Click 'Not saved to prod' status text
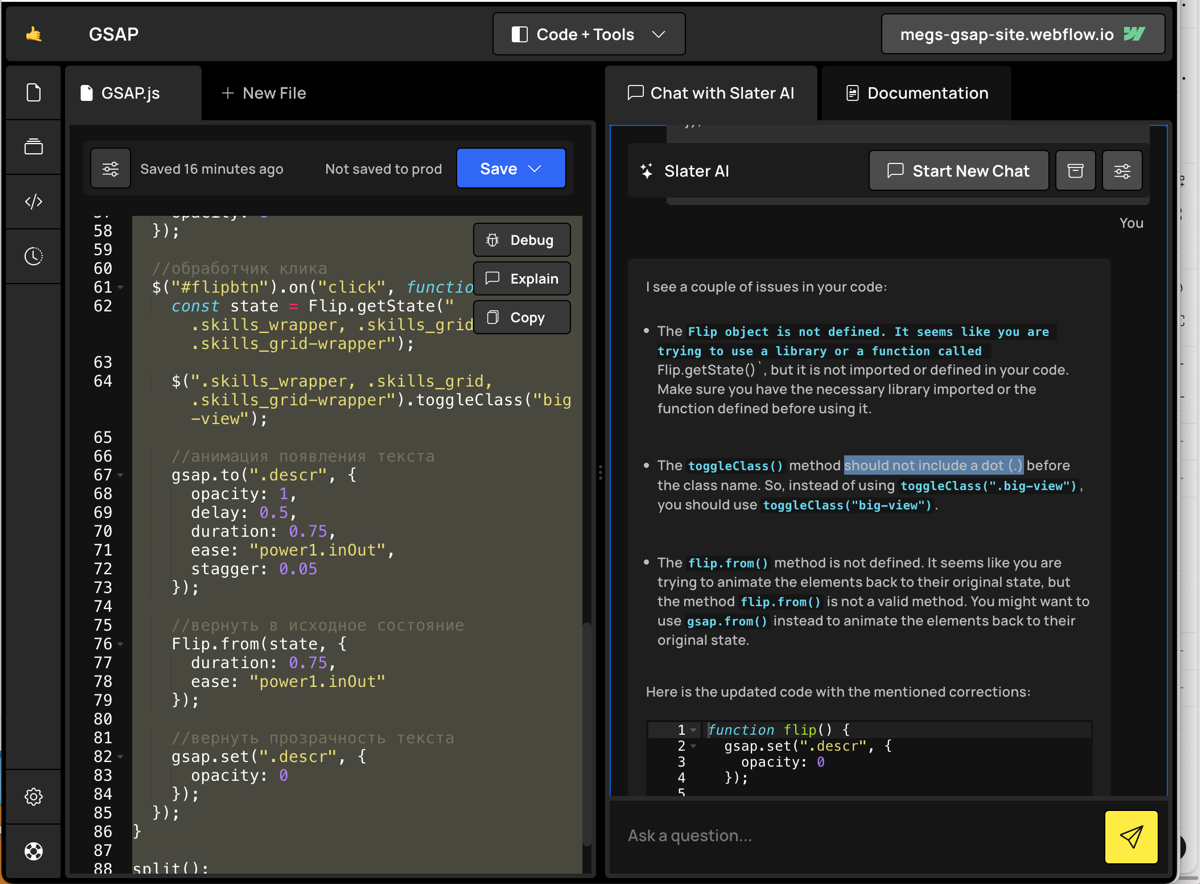1200x884 pixels. [x=383, y=169]
